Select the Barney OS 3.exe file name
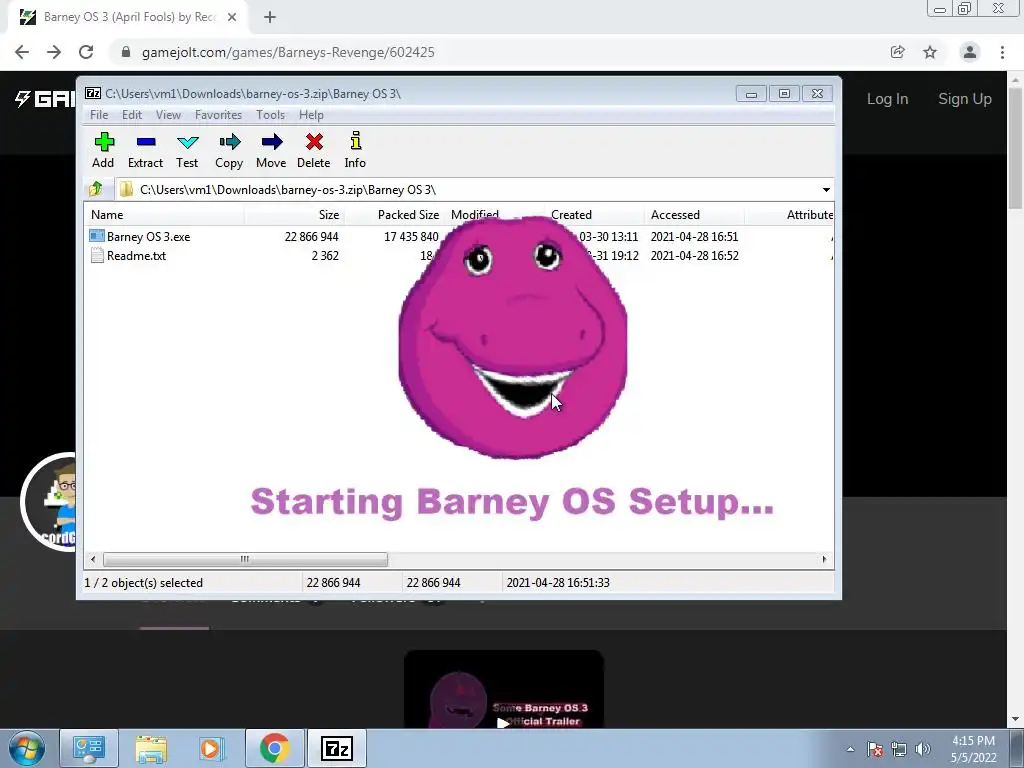This screenshot has width=1024, height=768. click(148, 236)
